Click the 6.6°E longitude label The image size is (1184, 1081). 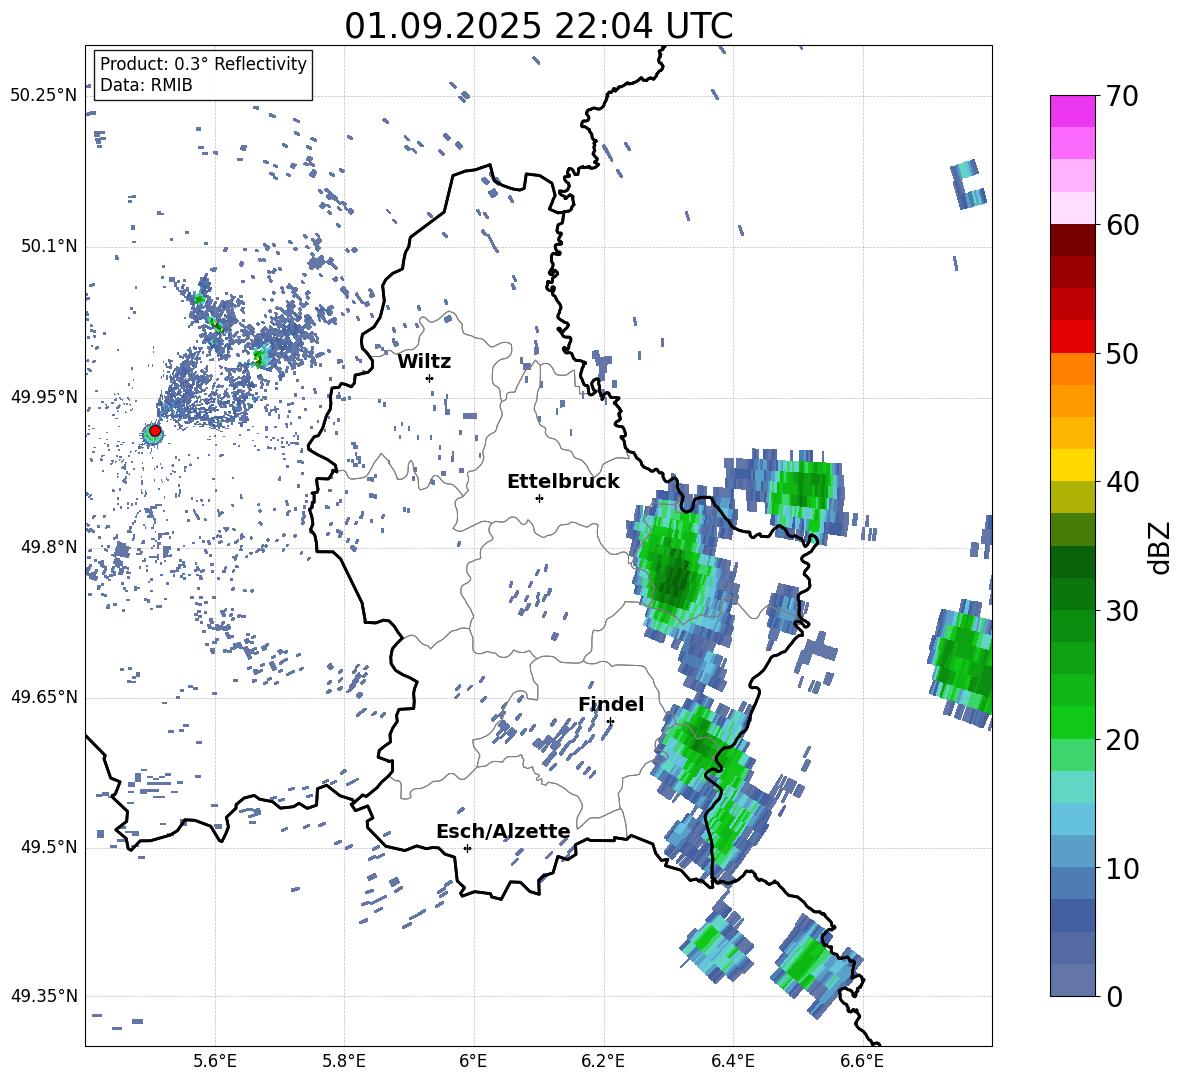point(862,1061)
